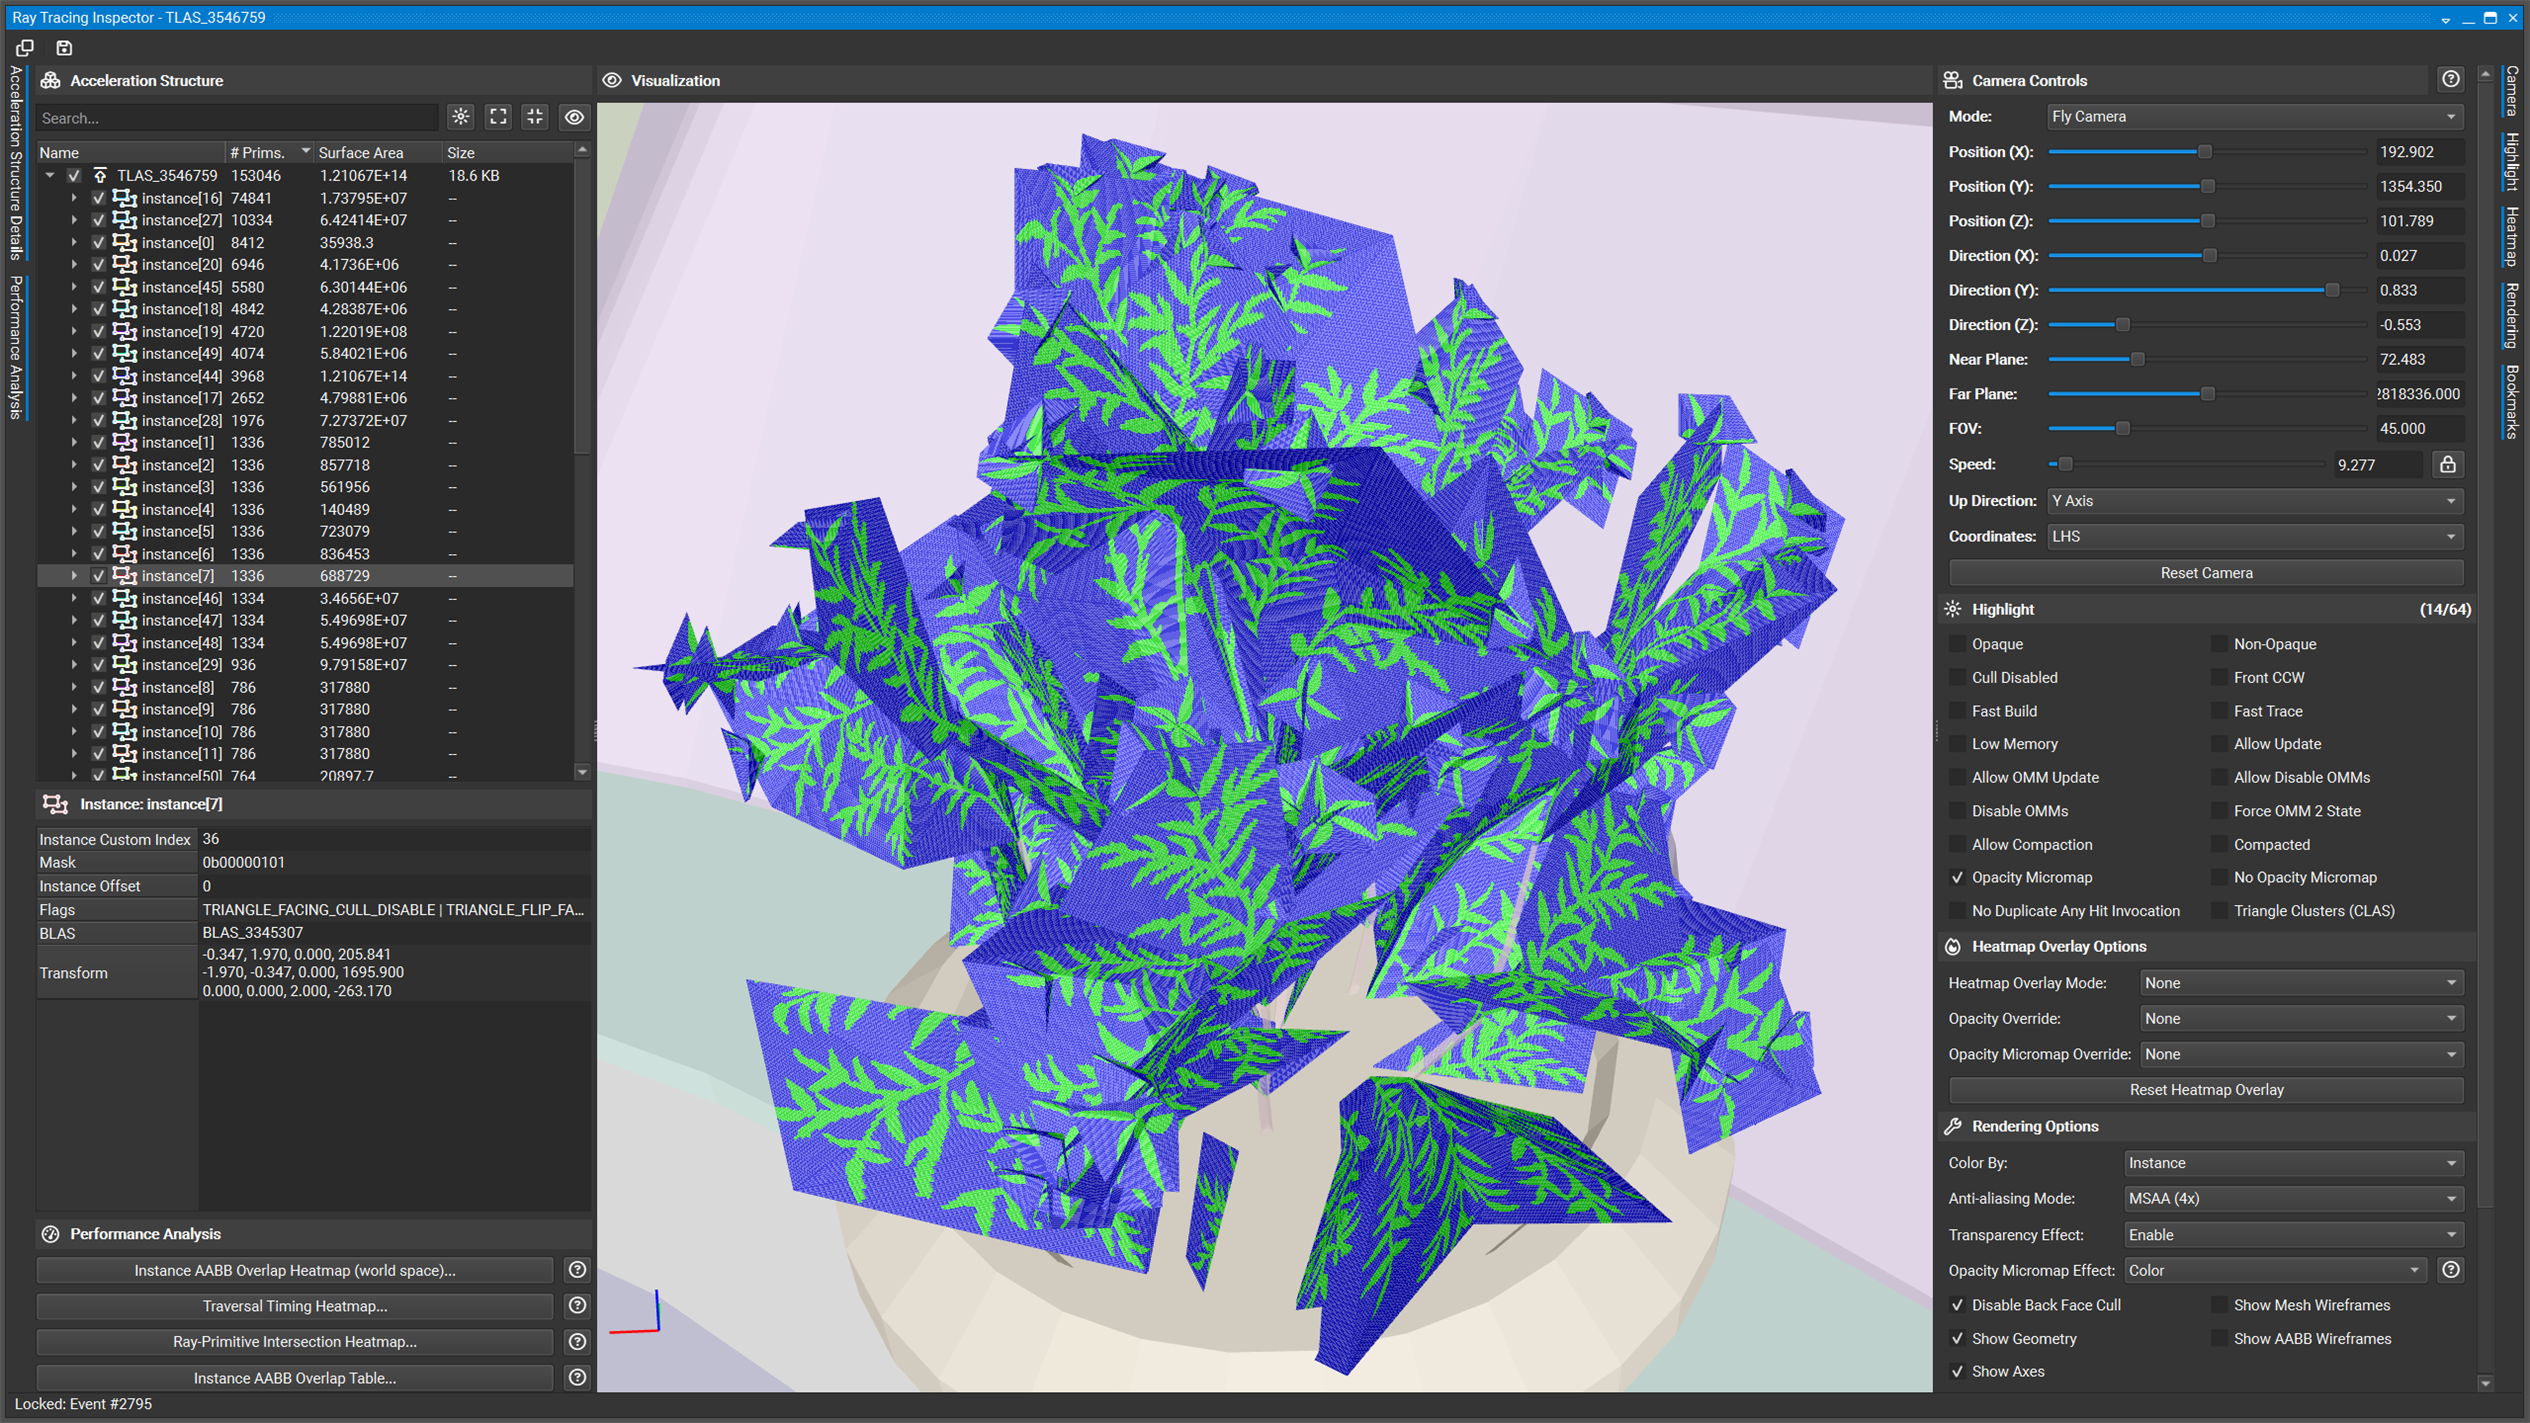Click the Opacity Micromap Effect help icon

(2450, 1270)
